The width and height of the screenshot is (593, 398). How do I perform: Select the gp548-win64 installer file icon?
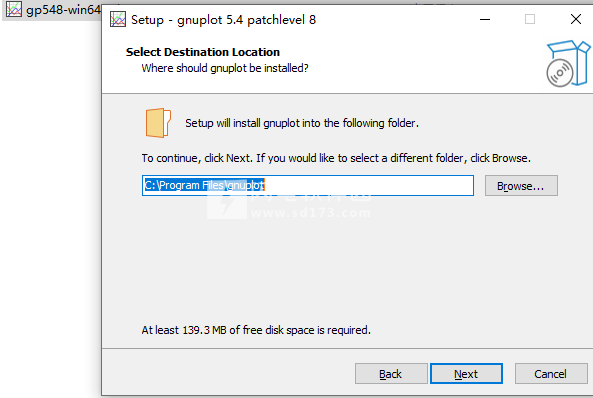coord(14,9)
